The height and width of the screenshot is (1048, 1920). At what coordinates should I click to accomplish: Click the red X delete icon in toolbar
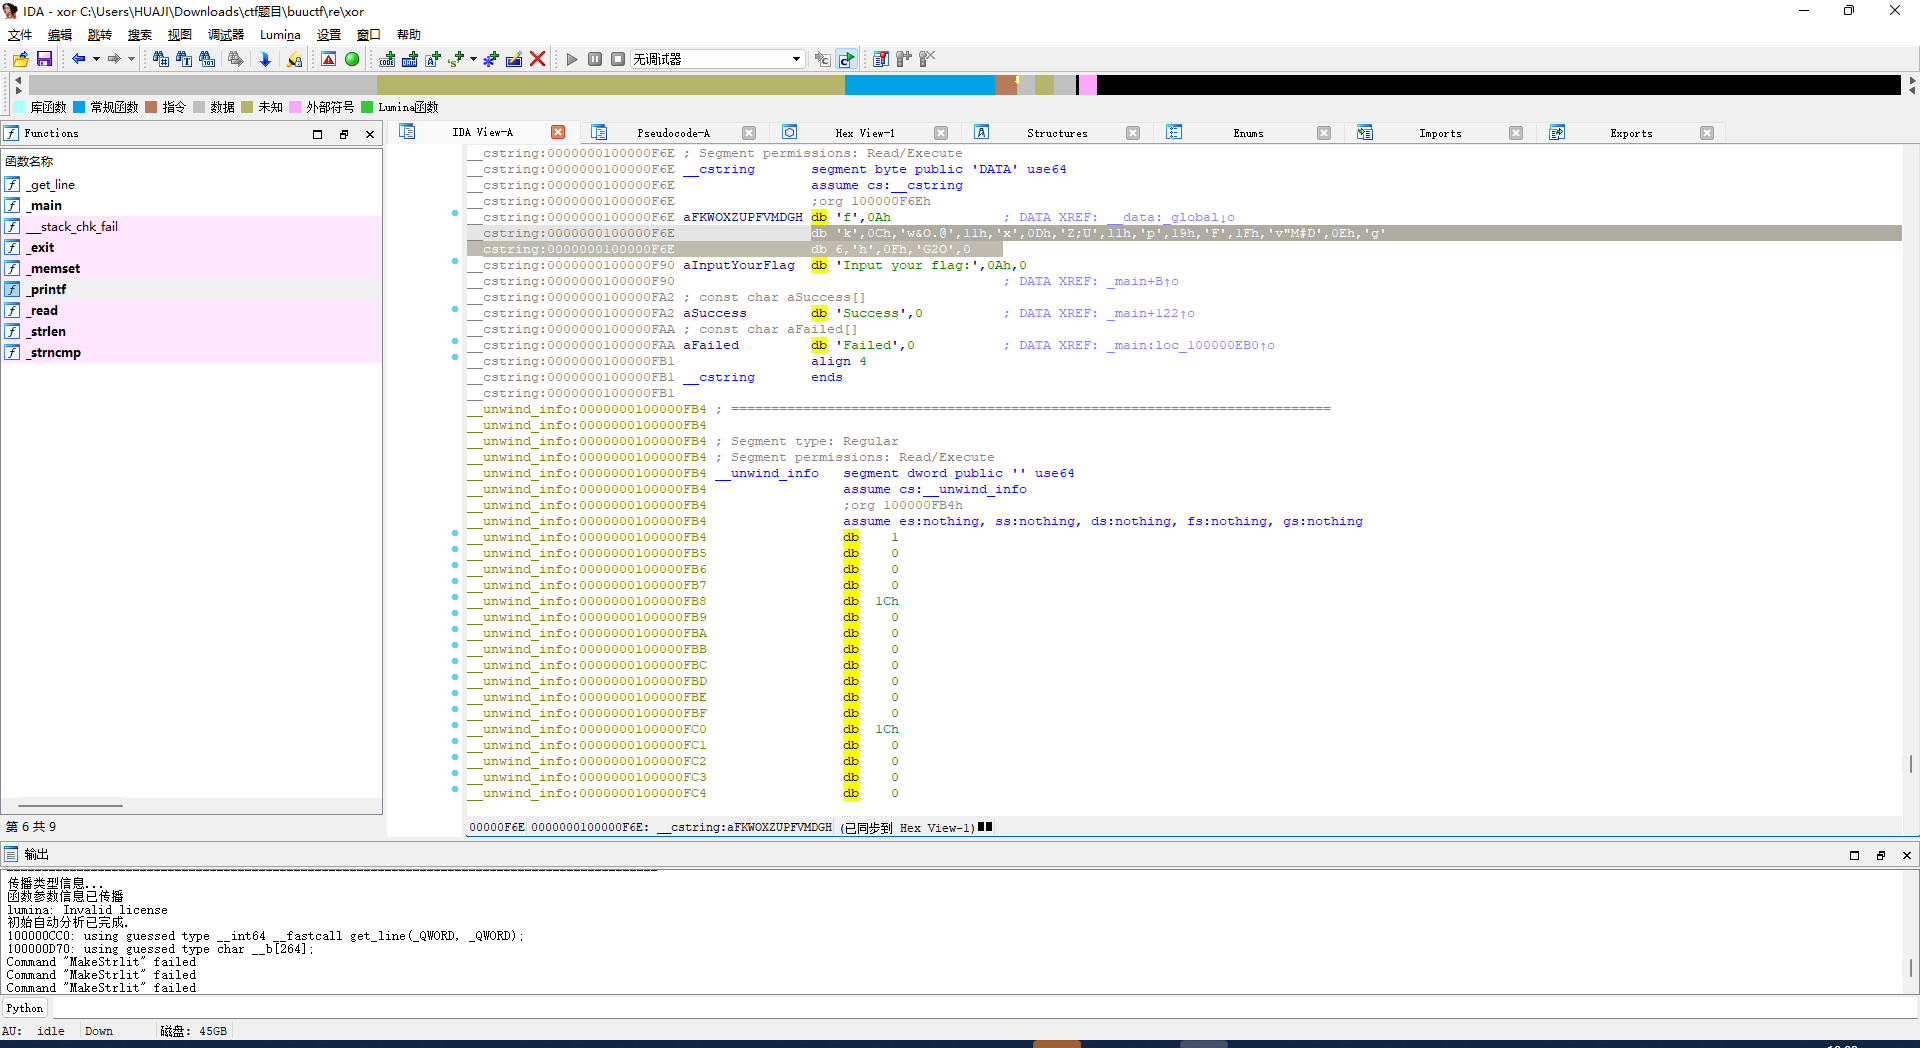click(x=537, y=59)
